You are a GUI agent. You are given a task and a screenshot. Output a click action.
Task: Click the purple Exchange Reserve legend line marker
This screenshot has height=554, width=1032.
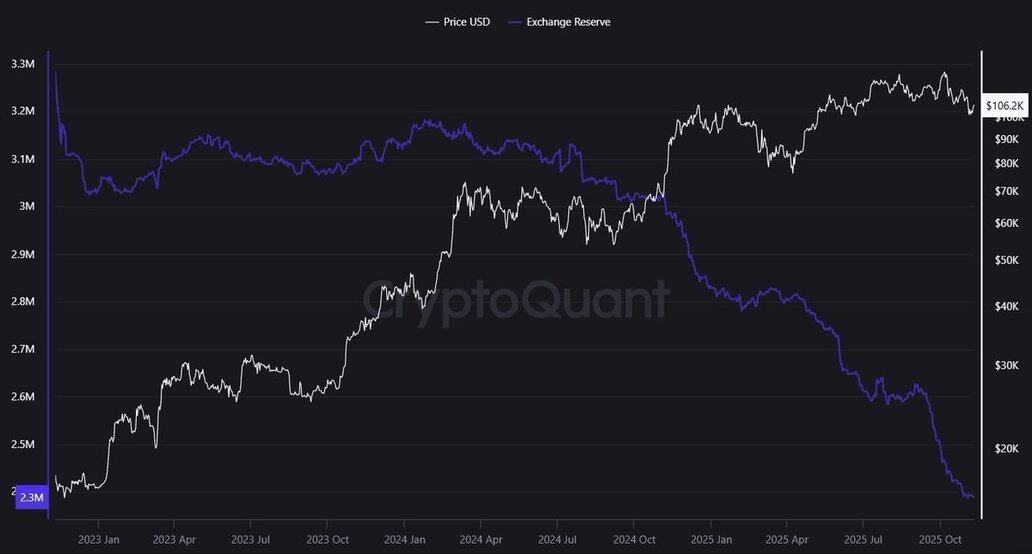516,21
